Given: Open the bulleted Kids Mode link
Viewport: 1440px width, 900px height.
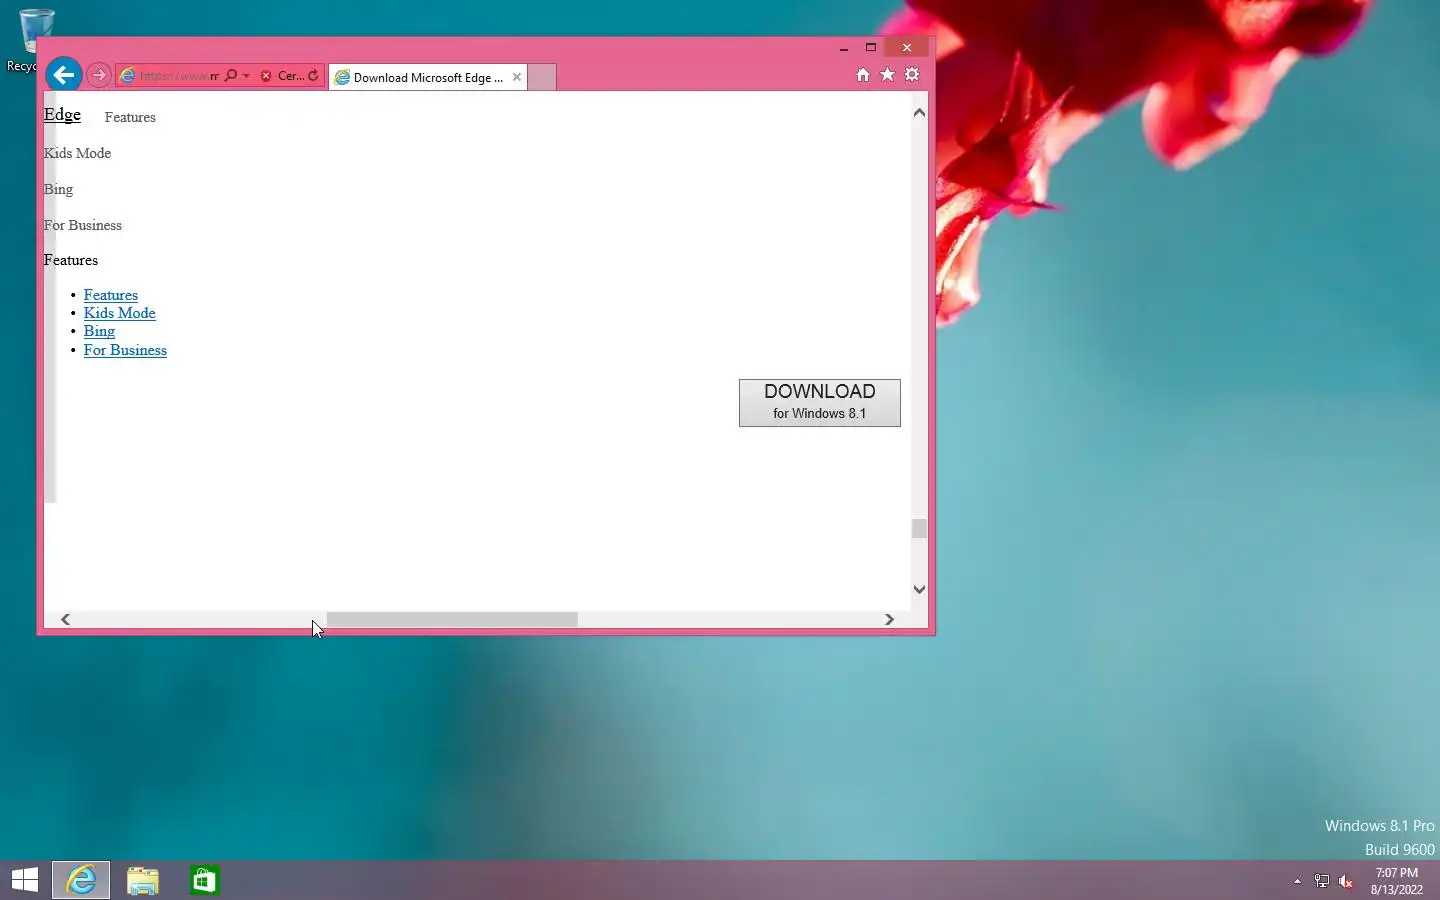Looking at the screenshot, I should (119, 313).
